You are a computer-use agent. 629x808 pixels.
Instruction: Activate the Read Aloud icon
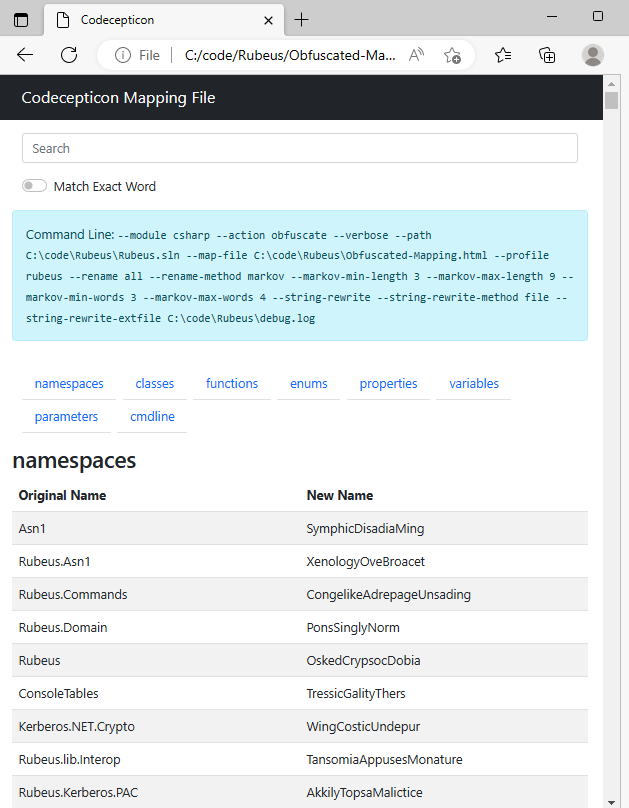pos(416,55)
